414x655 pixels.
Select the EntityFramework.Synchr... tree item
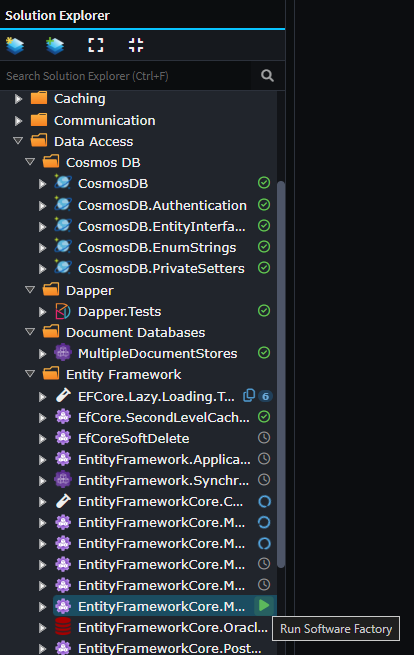tap(163, 480)
